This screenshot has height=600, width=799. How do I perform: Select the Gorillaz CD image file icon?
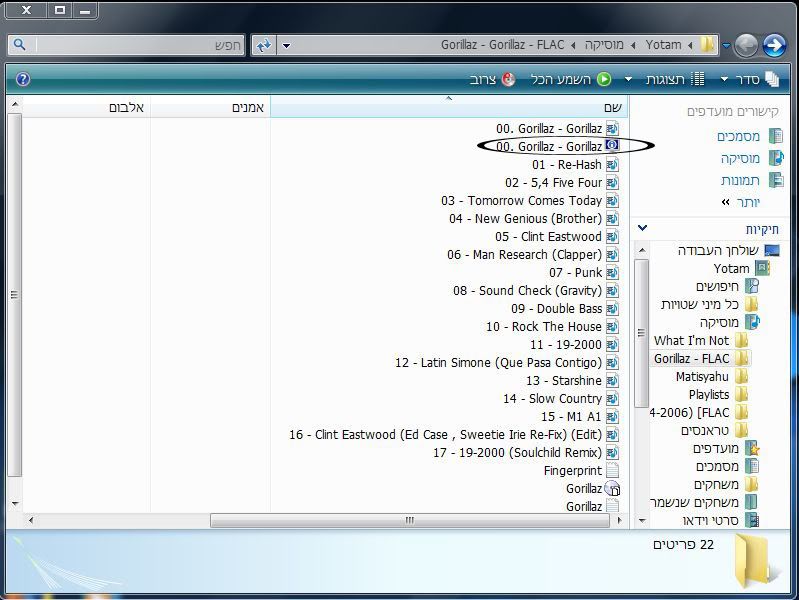click(612, 489)
